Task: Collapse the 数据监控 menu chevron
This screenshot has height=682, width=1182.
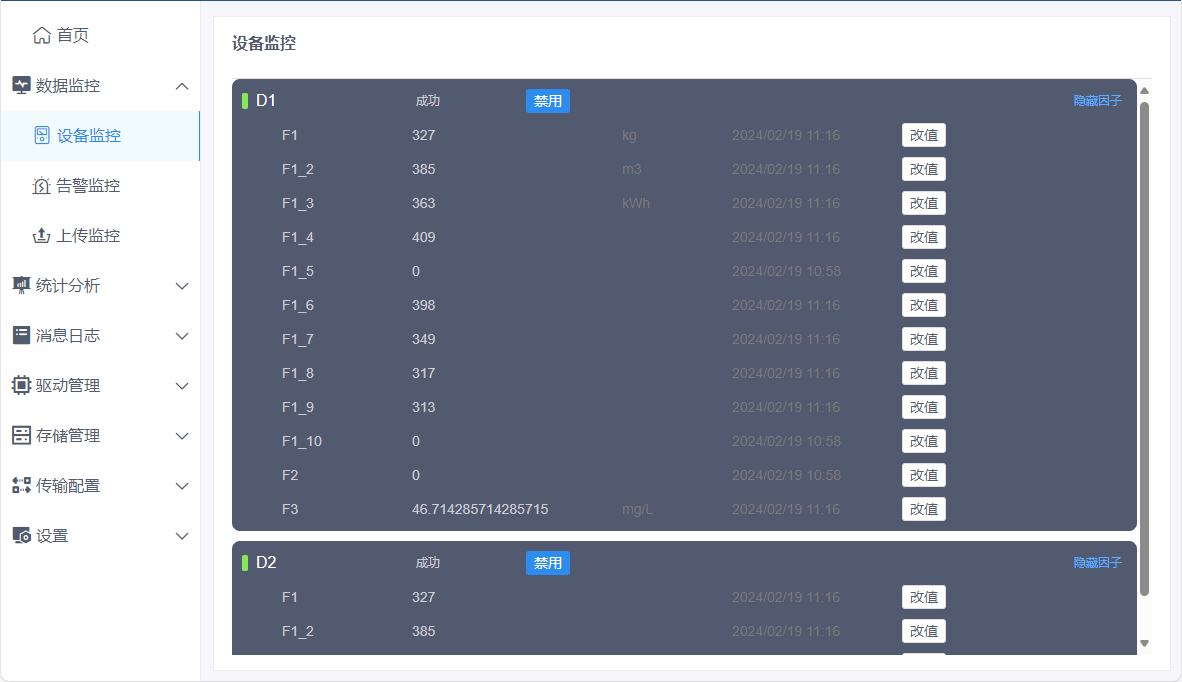Action: [x=182, y=86]
